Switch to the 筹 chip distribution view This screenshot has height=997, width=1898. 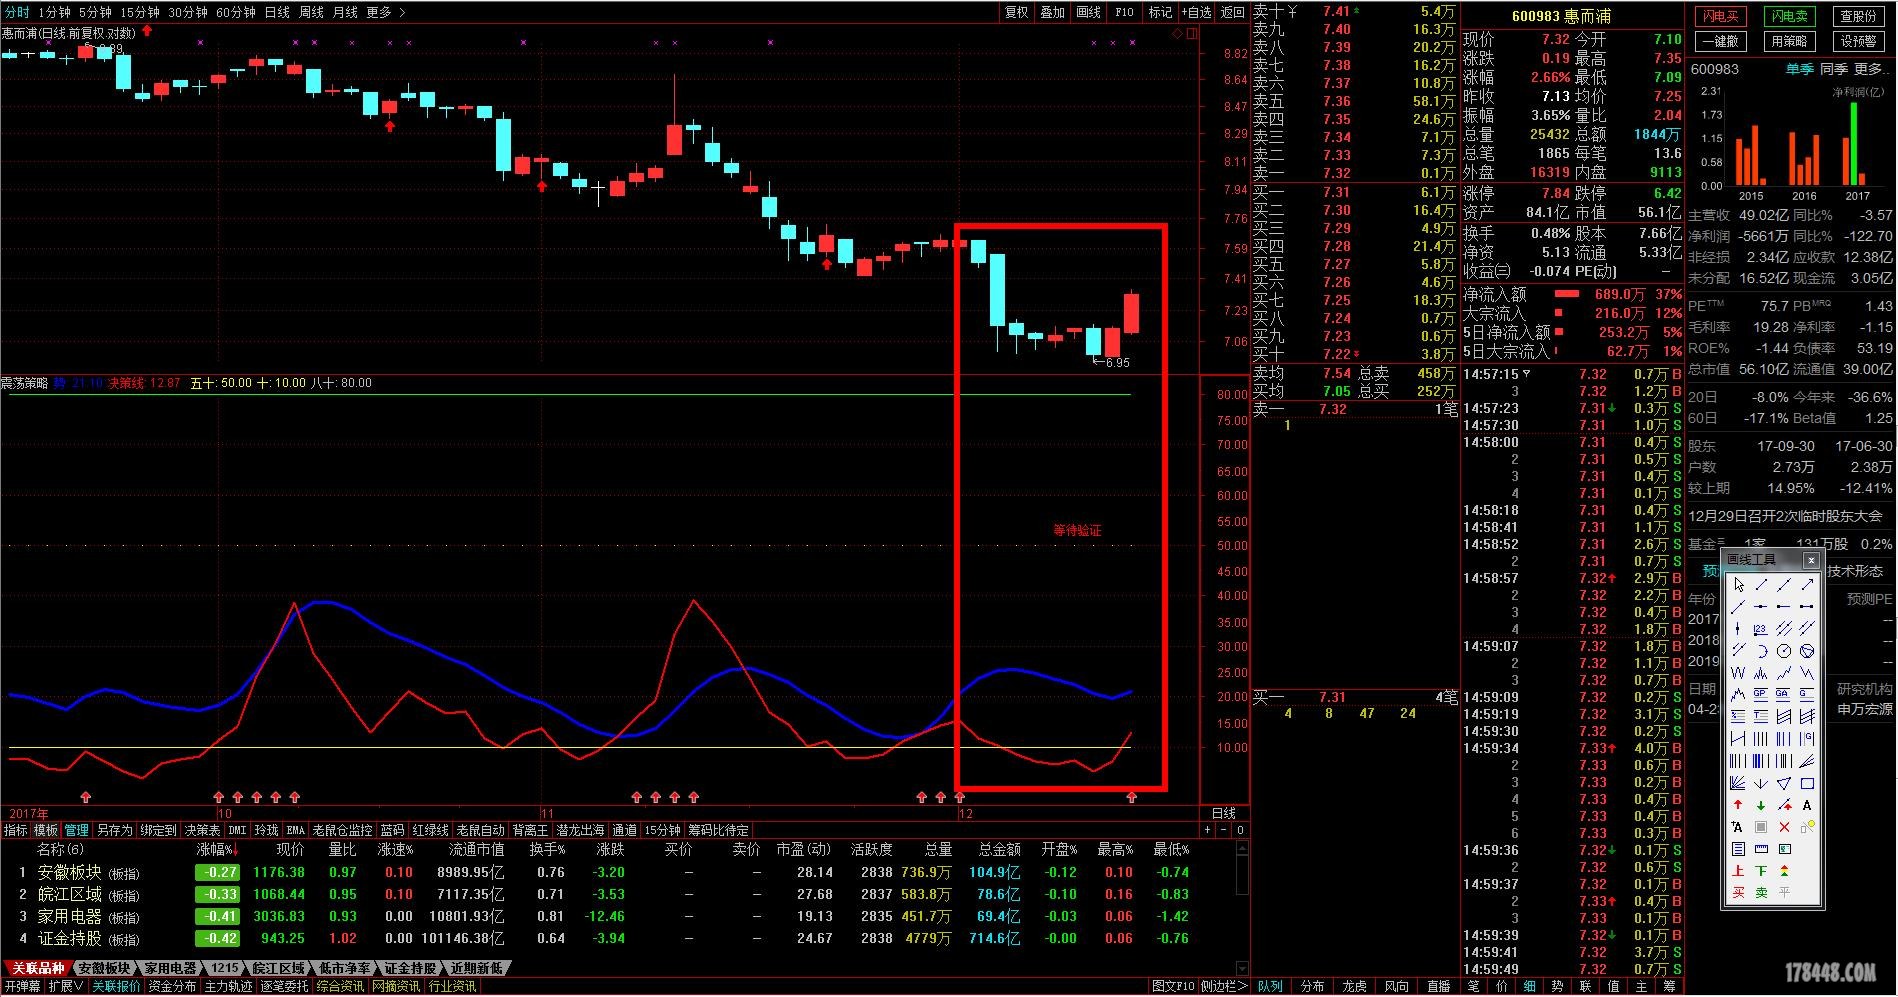coord(1670,986)
